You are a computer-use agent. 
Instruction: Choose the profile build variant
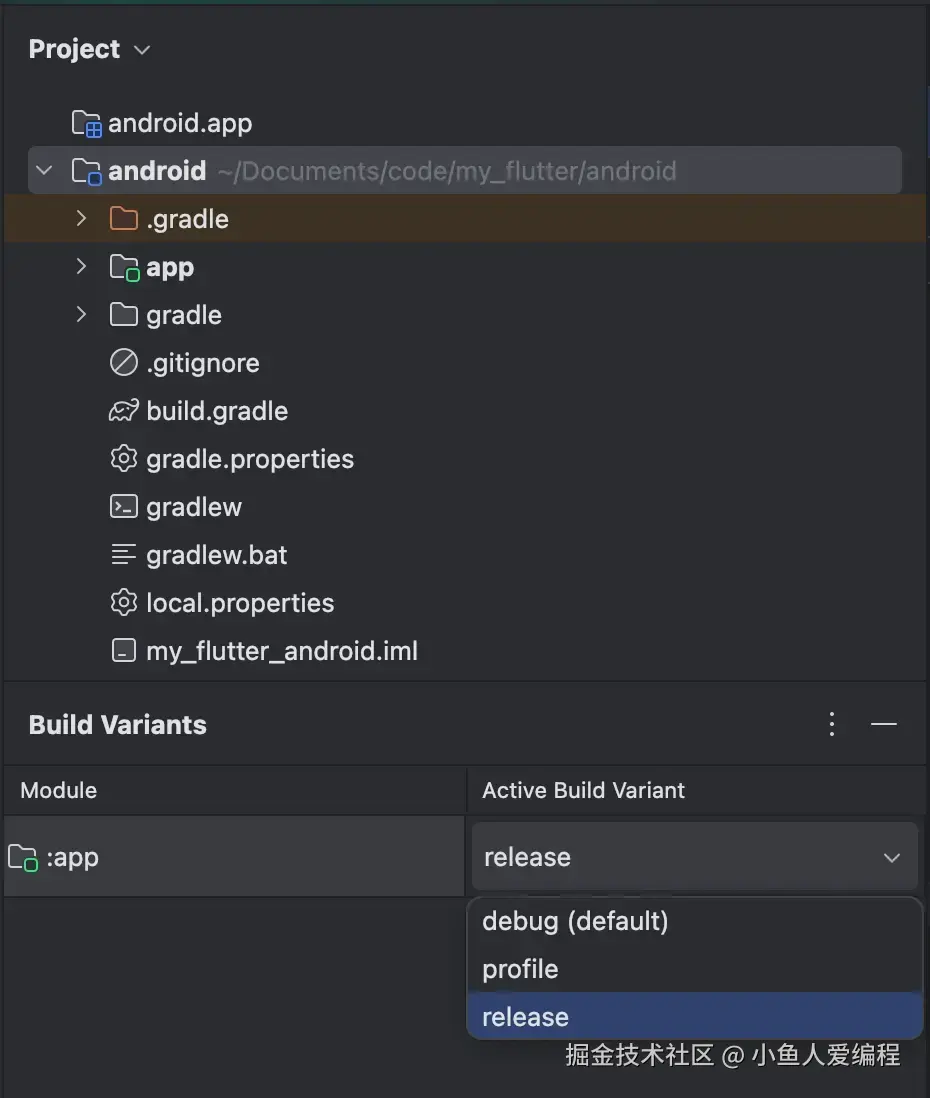(520, 969)
